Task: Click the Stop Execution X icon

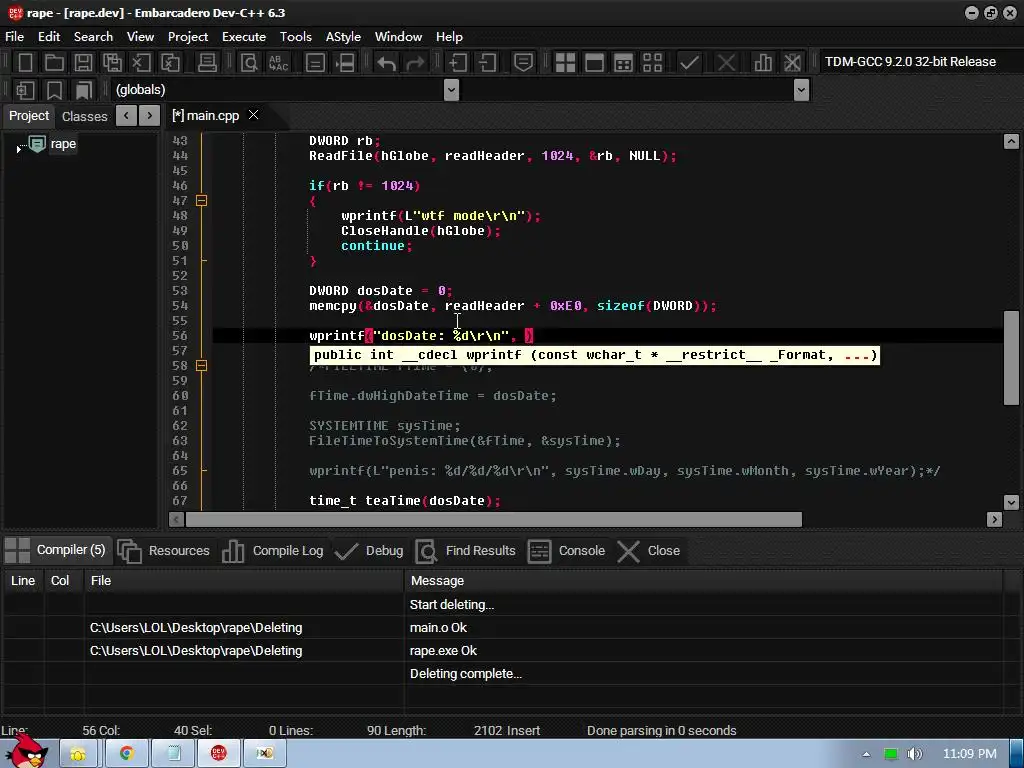Action: click(726, 63)
